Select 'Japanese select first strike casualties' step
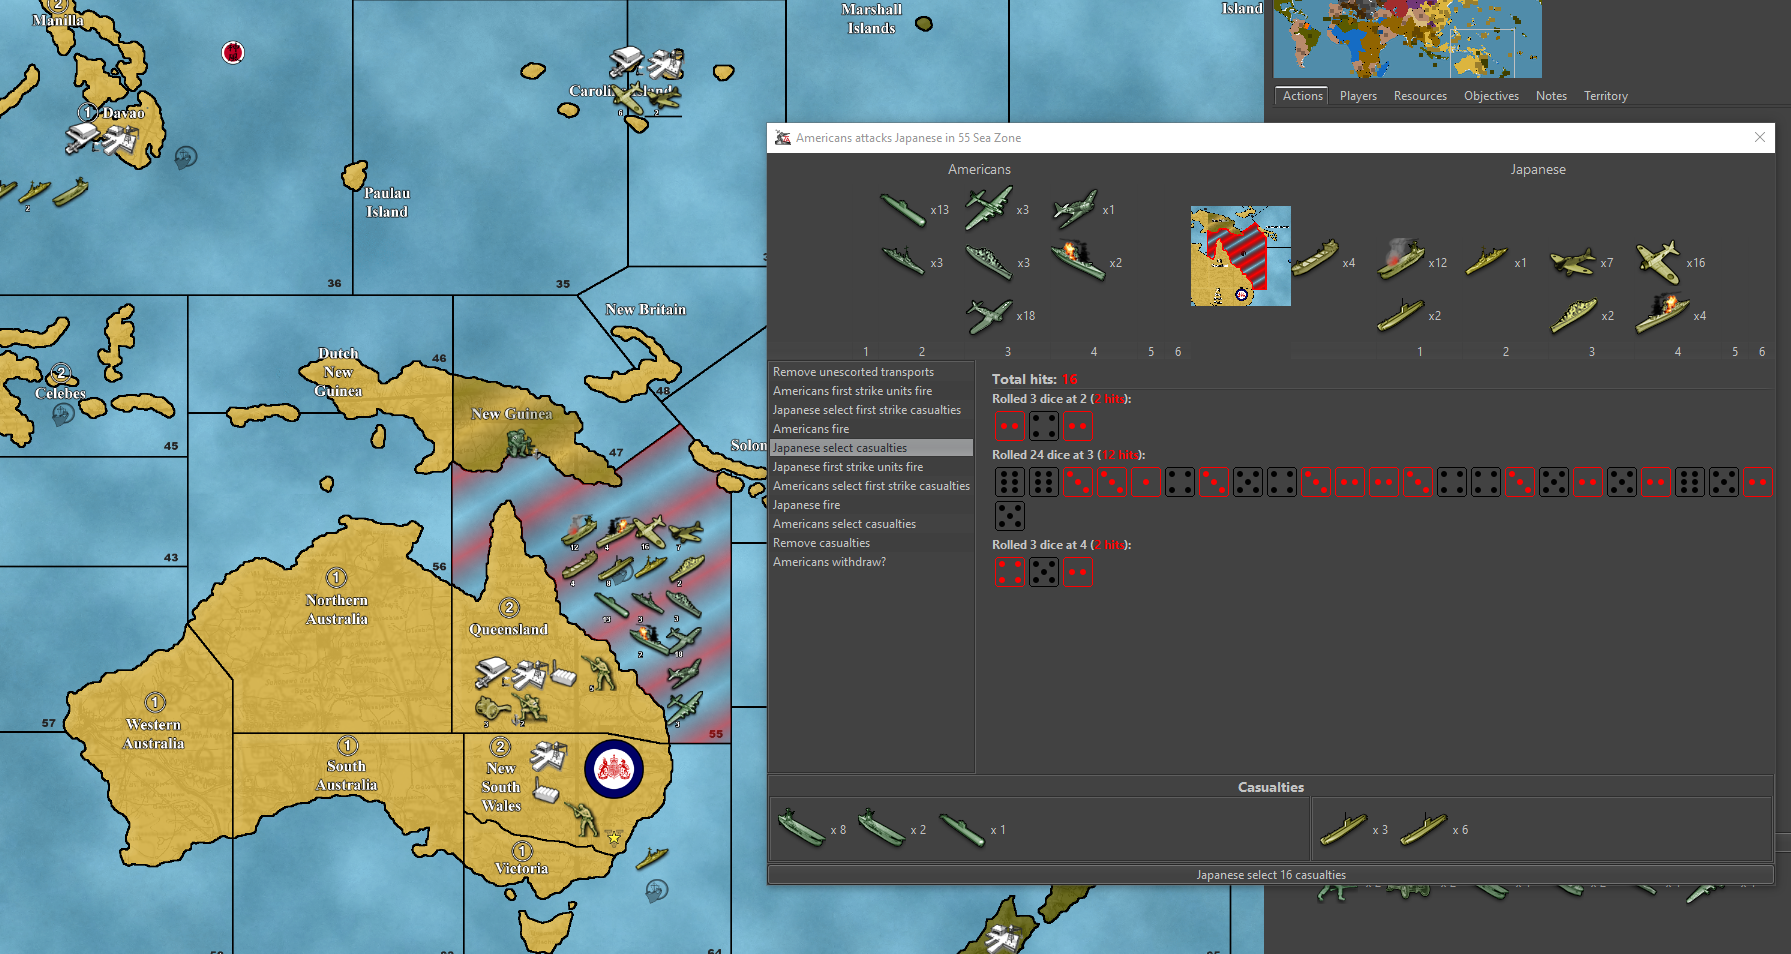 pyautogui.click(x=870, y=410)
